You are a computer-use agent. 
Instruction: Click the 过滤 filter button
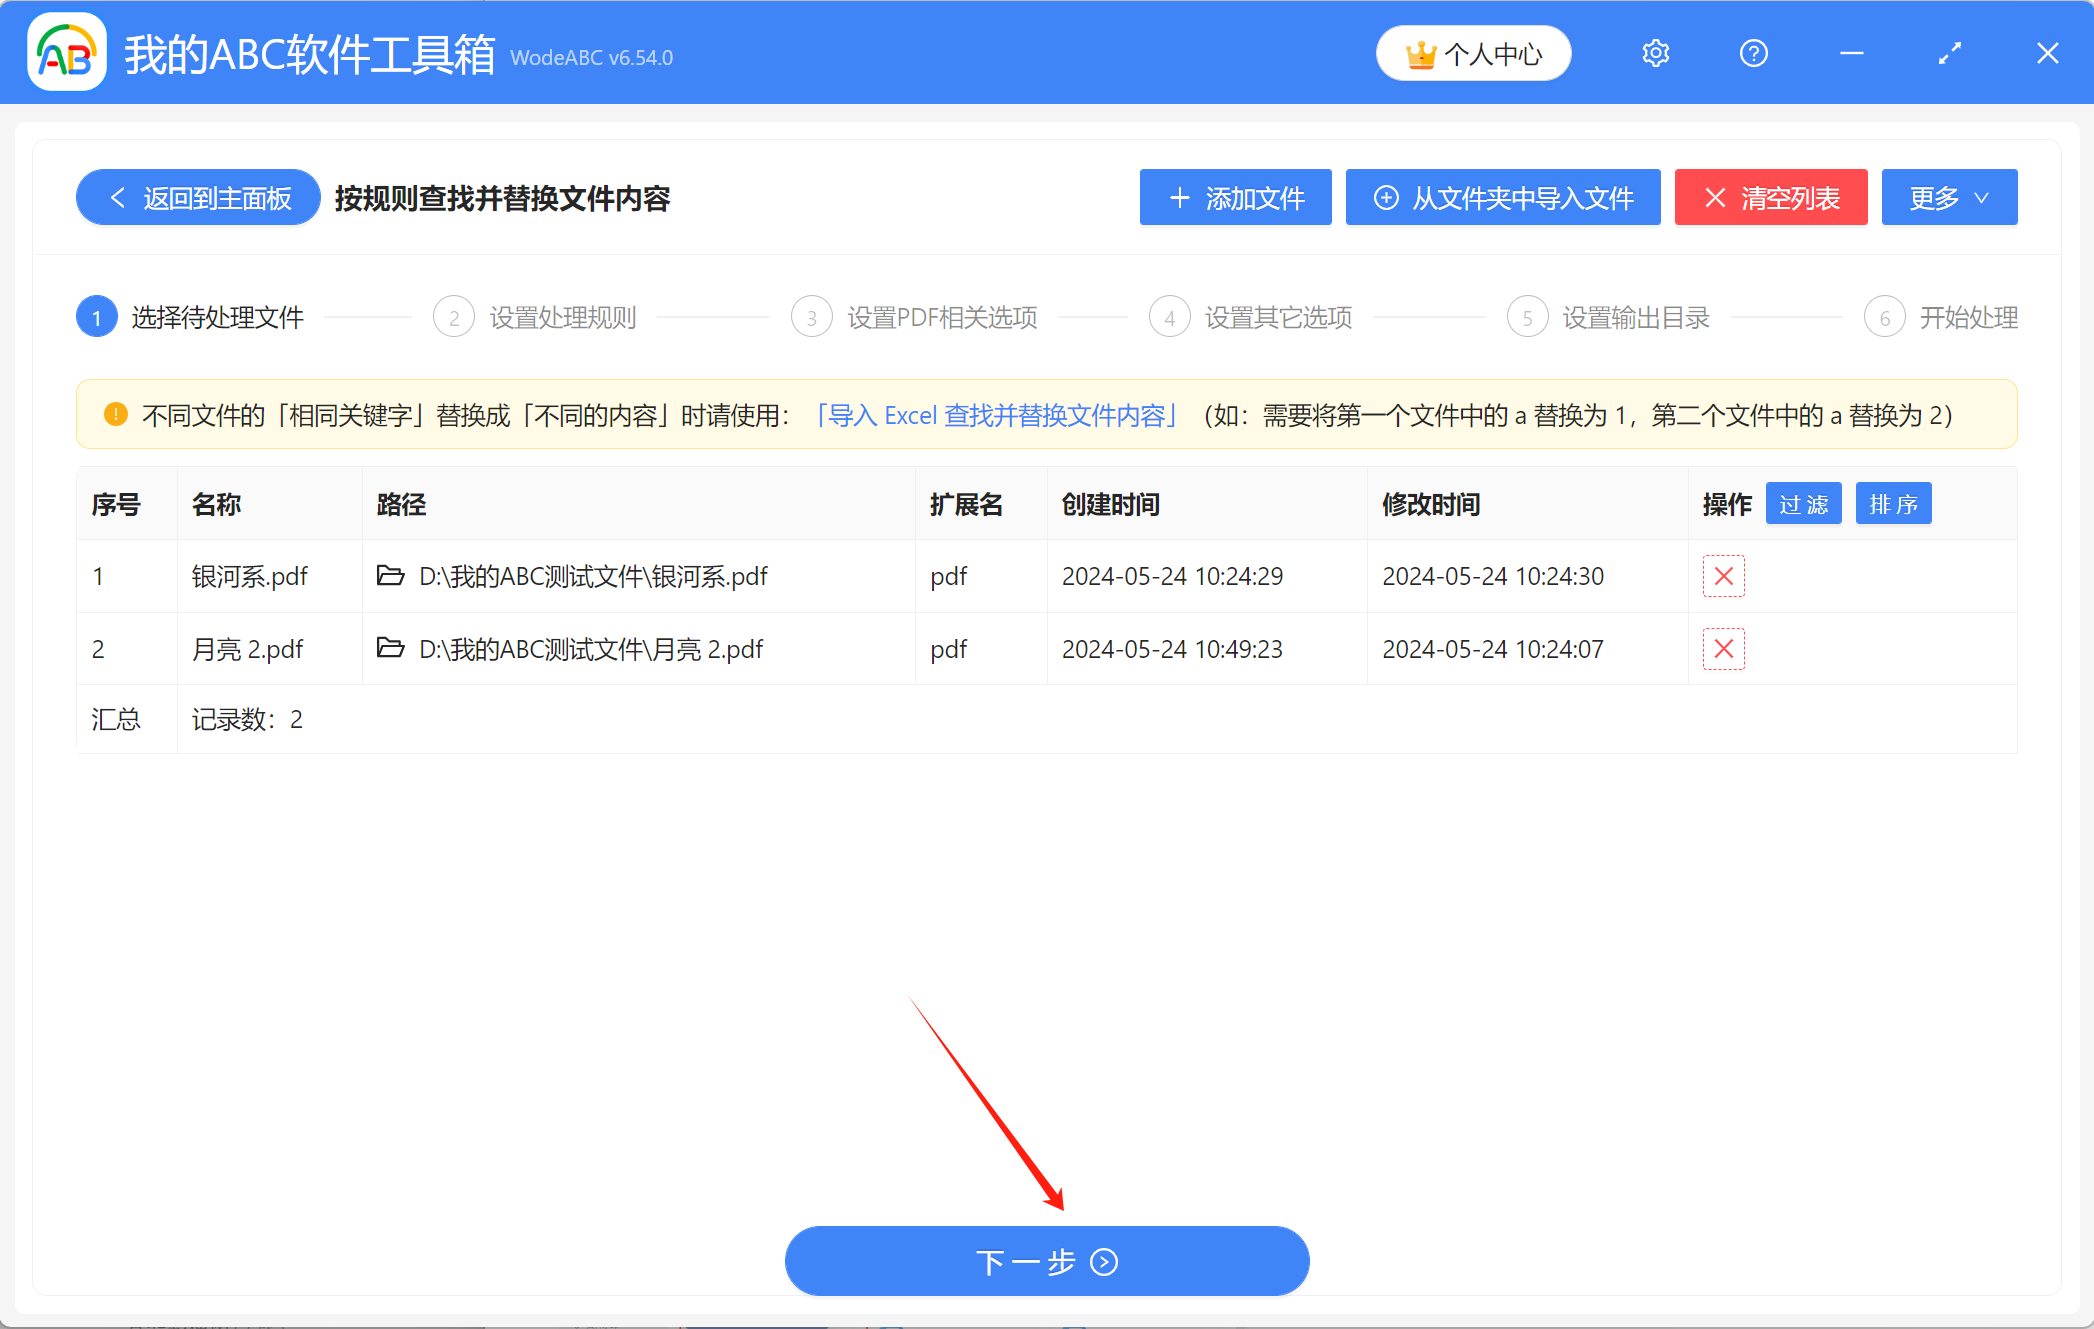(1803, 503)
